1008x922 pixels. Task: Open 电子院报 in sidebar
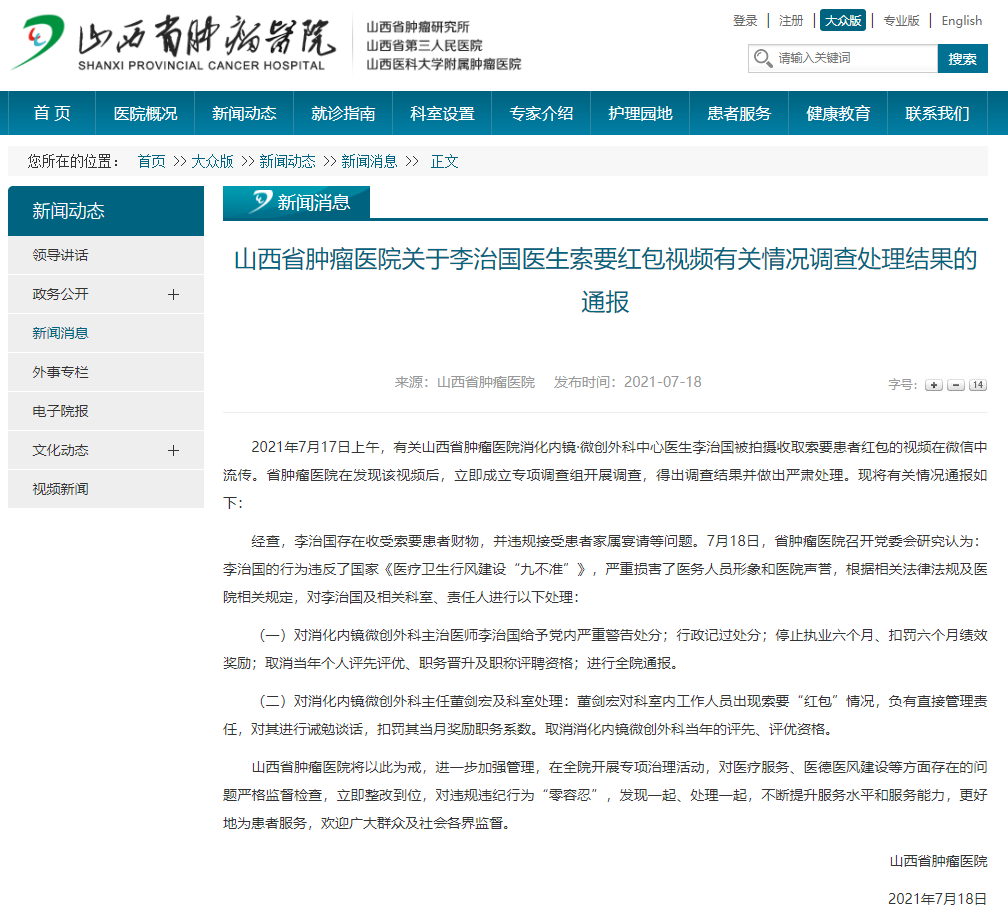tap(106, 411)
